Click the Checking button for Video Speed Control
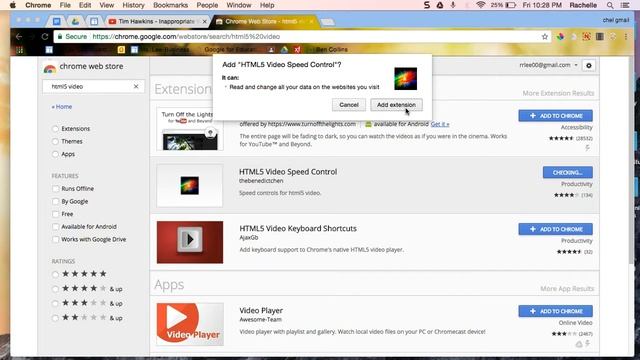Viewport: 640px width, 360px height. point(567,172)
